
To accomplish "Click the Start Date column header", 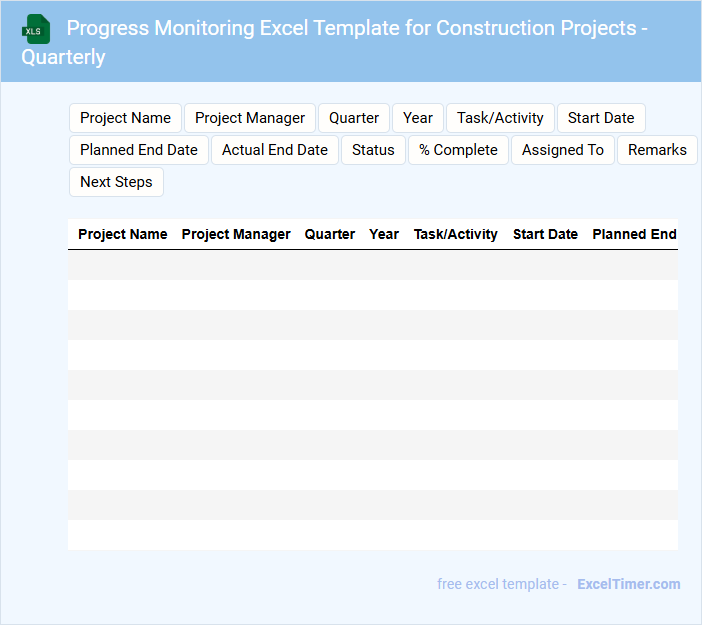I will click(545, 234).
